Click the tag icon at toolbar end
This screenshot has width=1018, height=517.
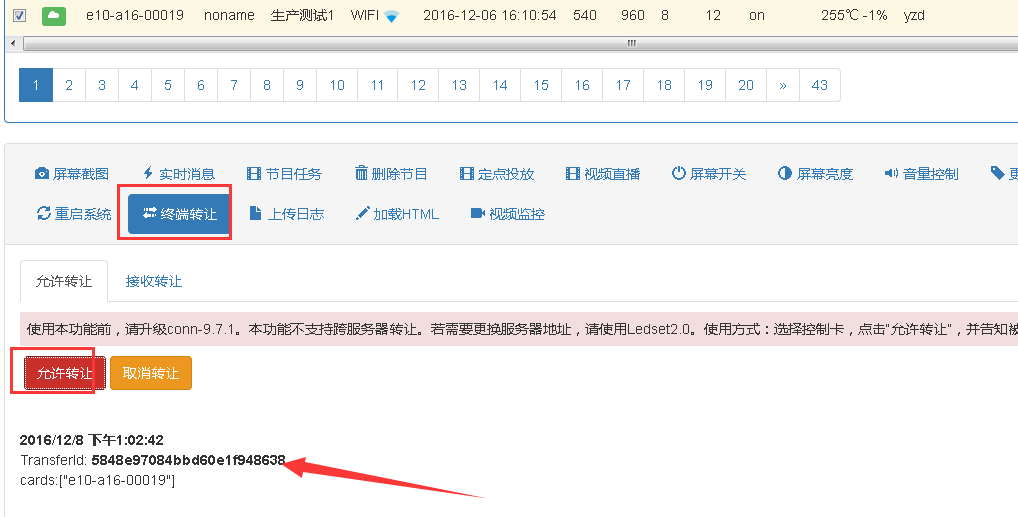click(998, 173)
